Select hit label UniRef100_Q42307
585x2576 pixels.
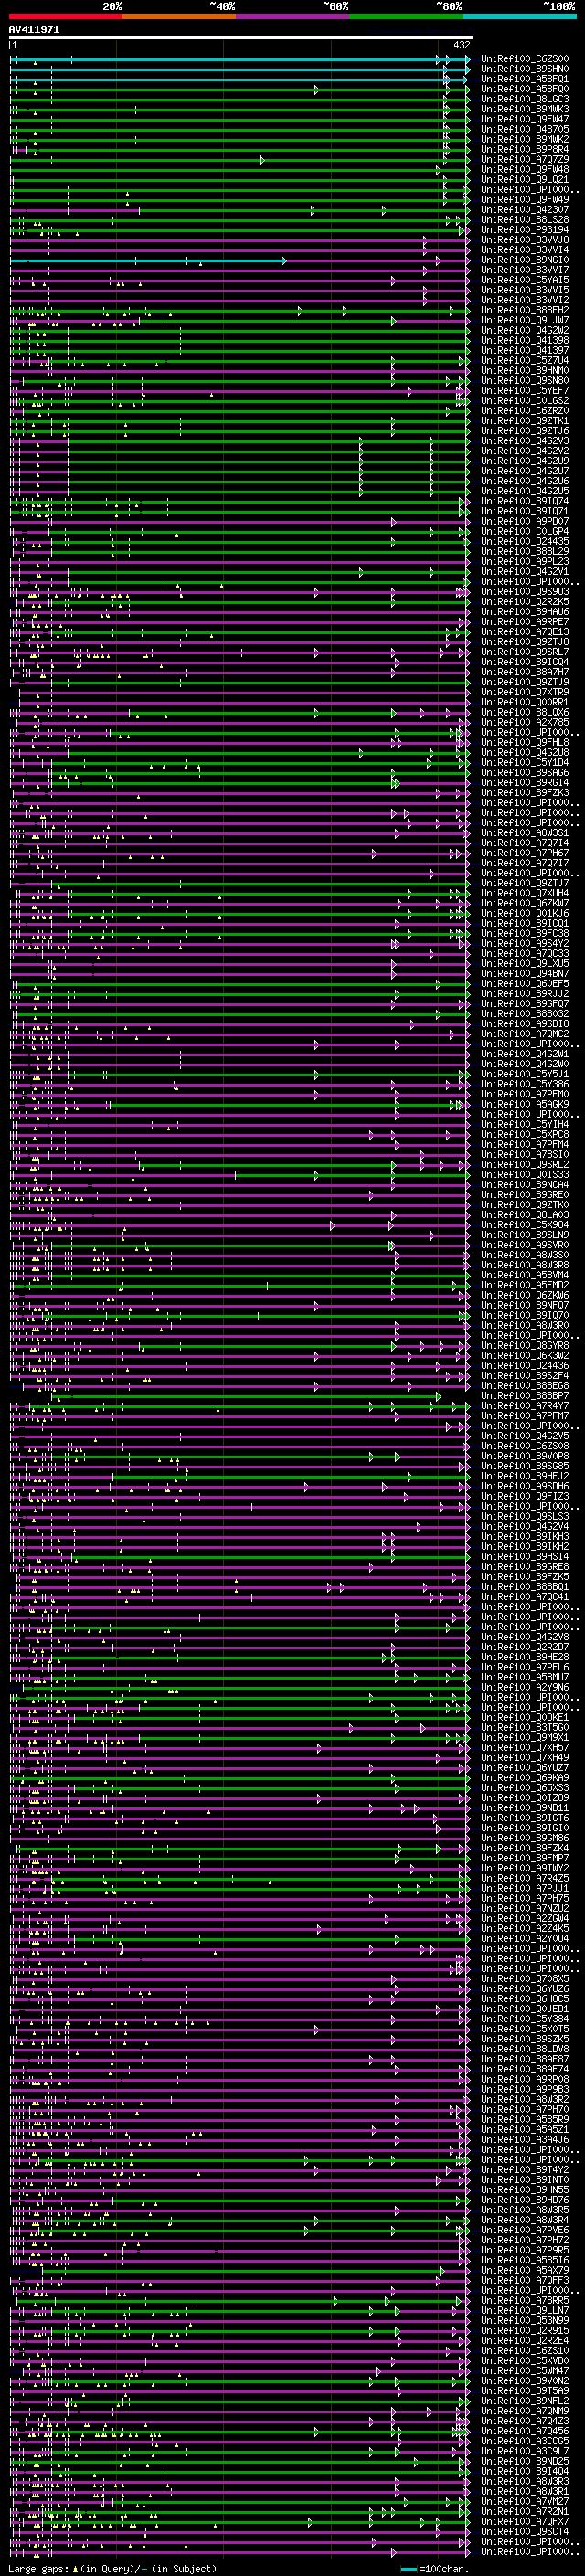pos(525,210)
